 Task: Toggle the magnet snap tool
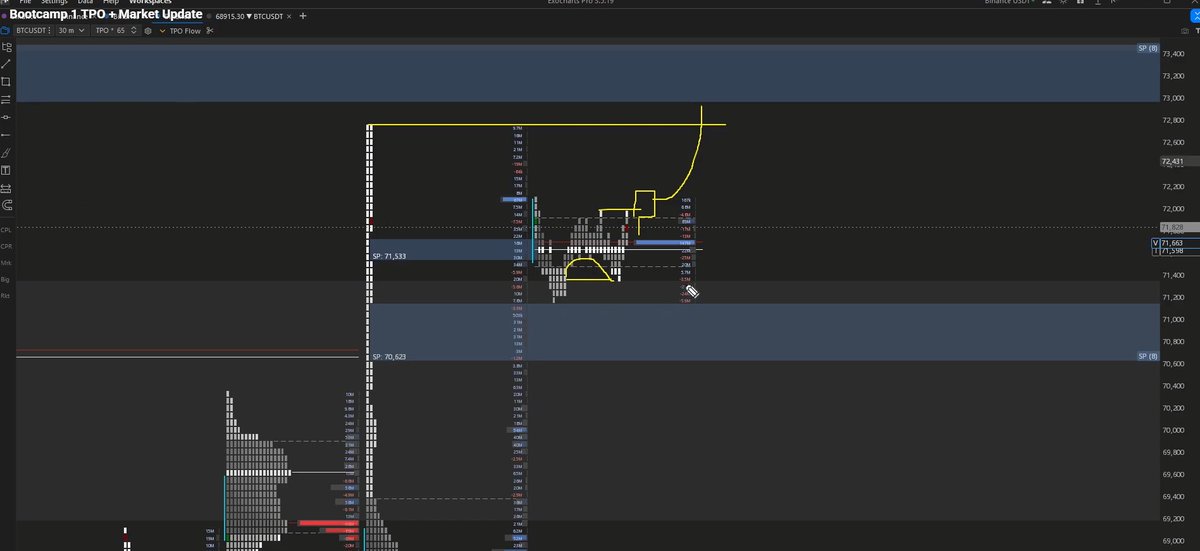(x=6, y=205)
